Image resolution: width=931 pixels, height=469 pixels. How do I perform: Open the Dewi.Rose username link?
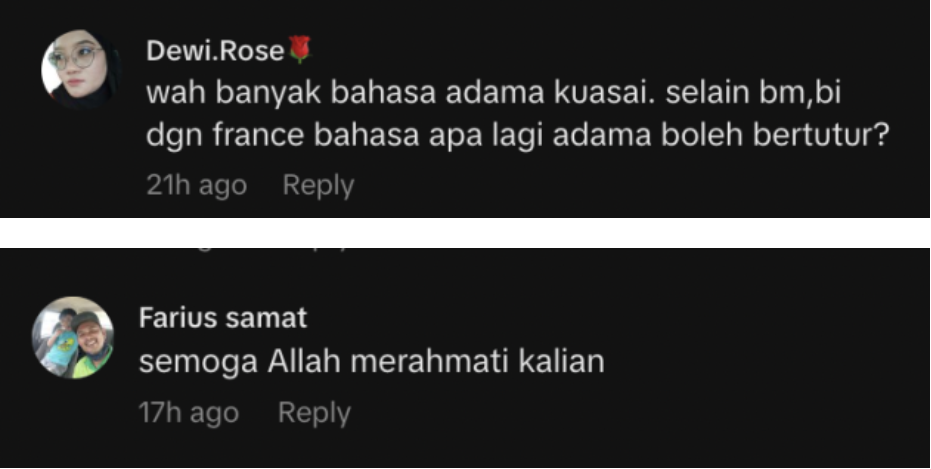tap(216, 52)
